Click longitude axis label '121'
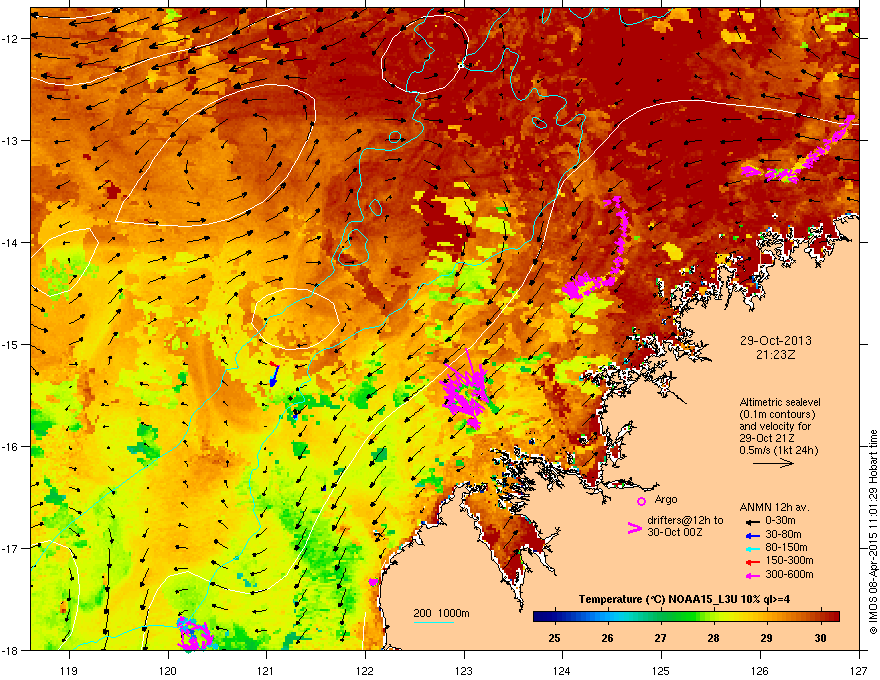This screenshot has width=880, height=680. (x=266, y=670)
